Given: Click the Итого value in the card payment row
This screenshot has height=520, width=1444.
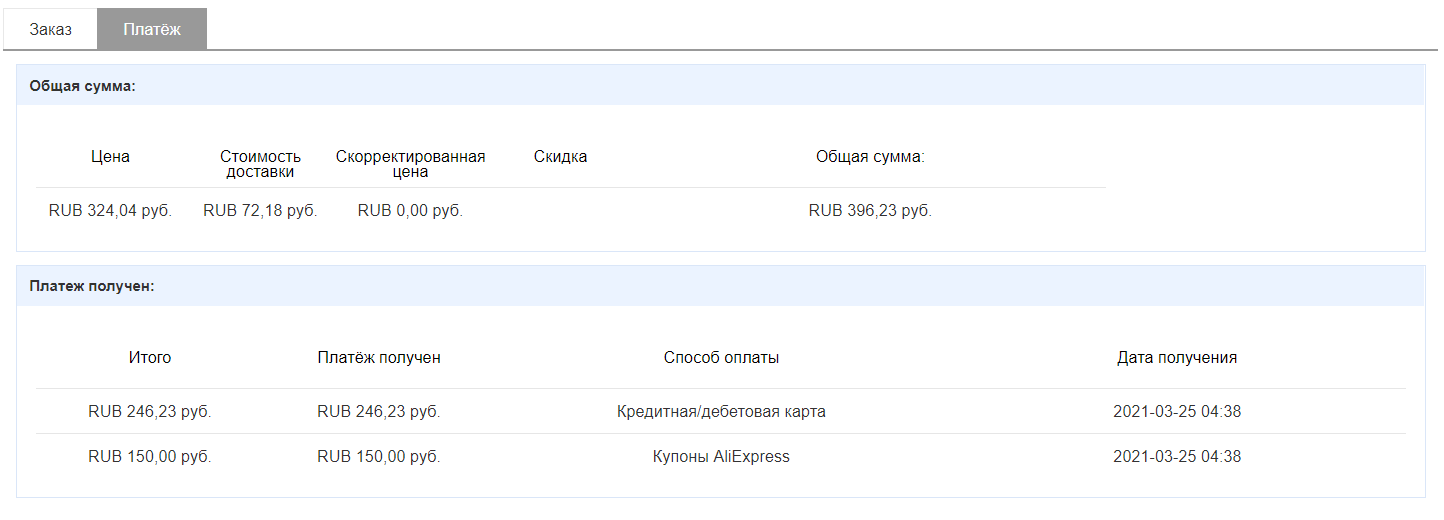Looking at the screenshot, I should [150, 411].
